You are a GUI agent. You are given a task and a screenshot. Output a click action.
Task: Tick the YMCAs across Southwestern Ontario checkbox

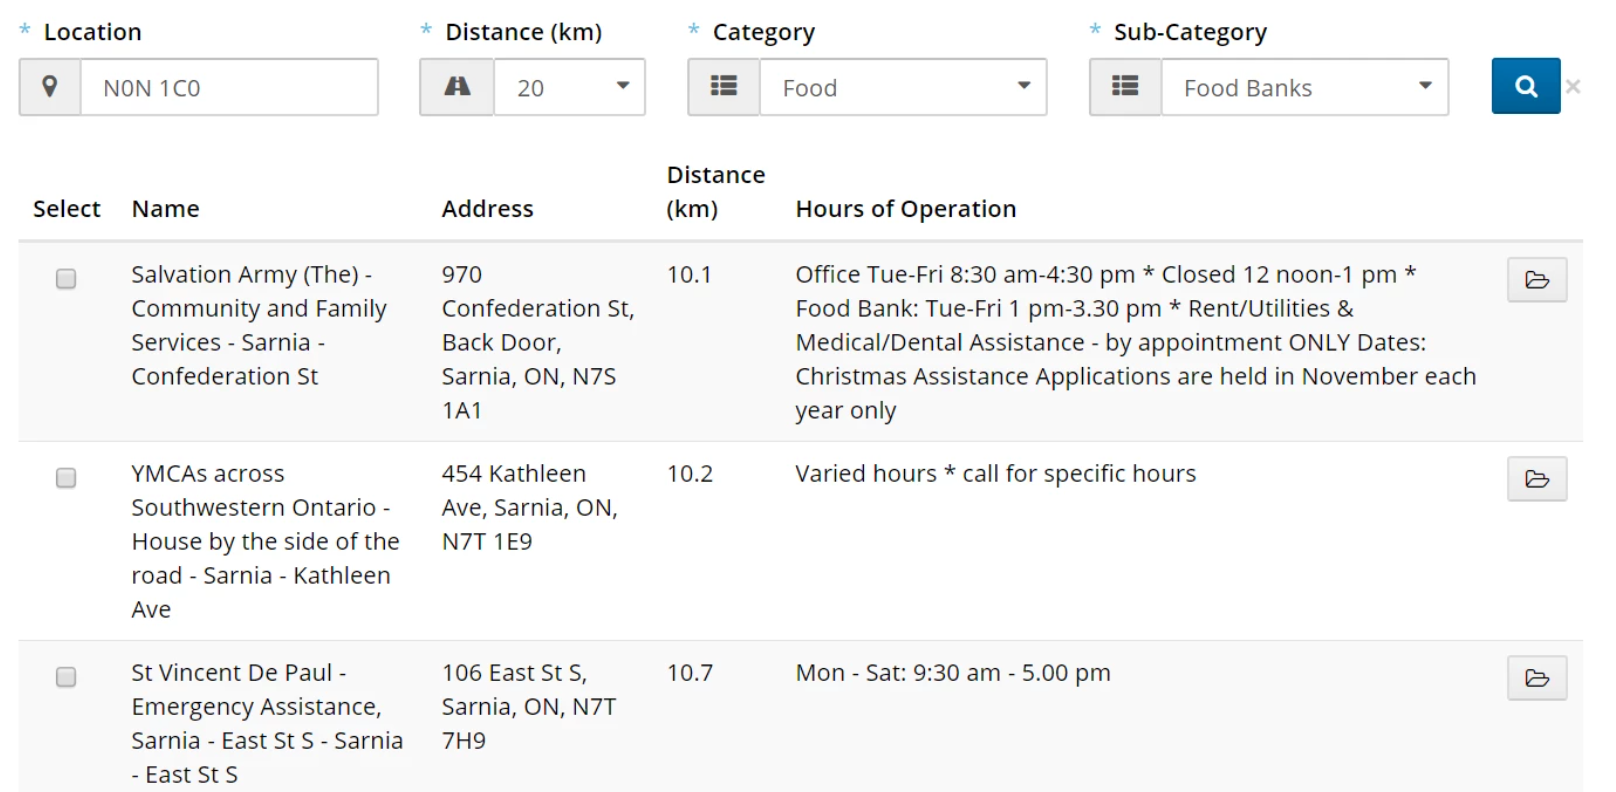[66, 478]
